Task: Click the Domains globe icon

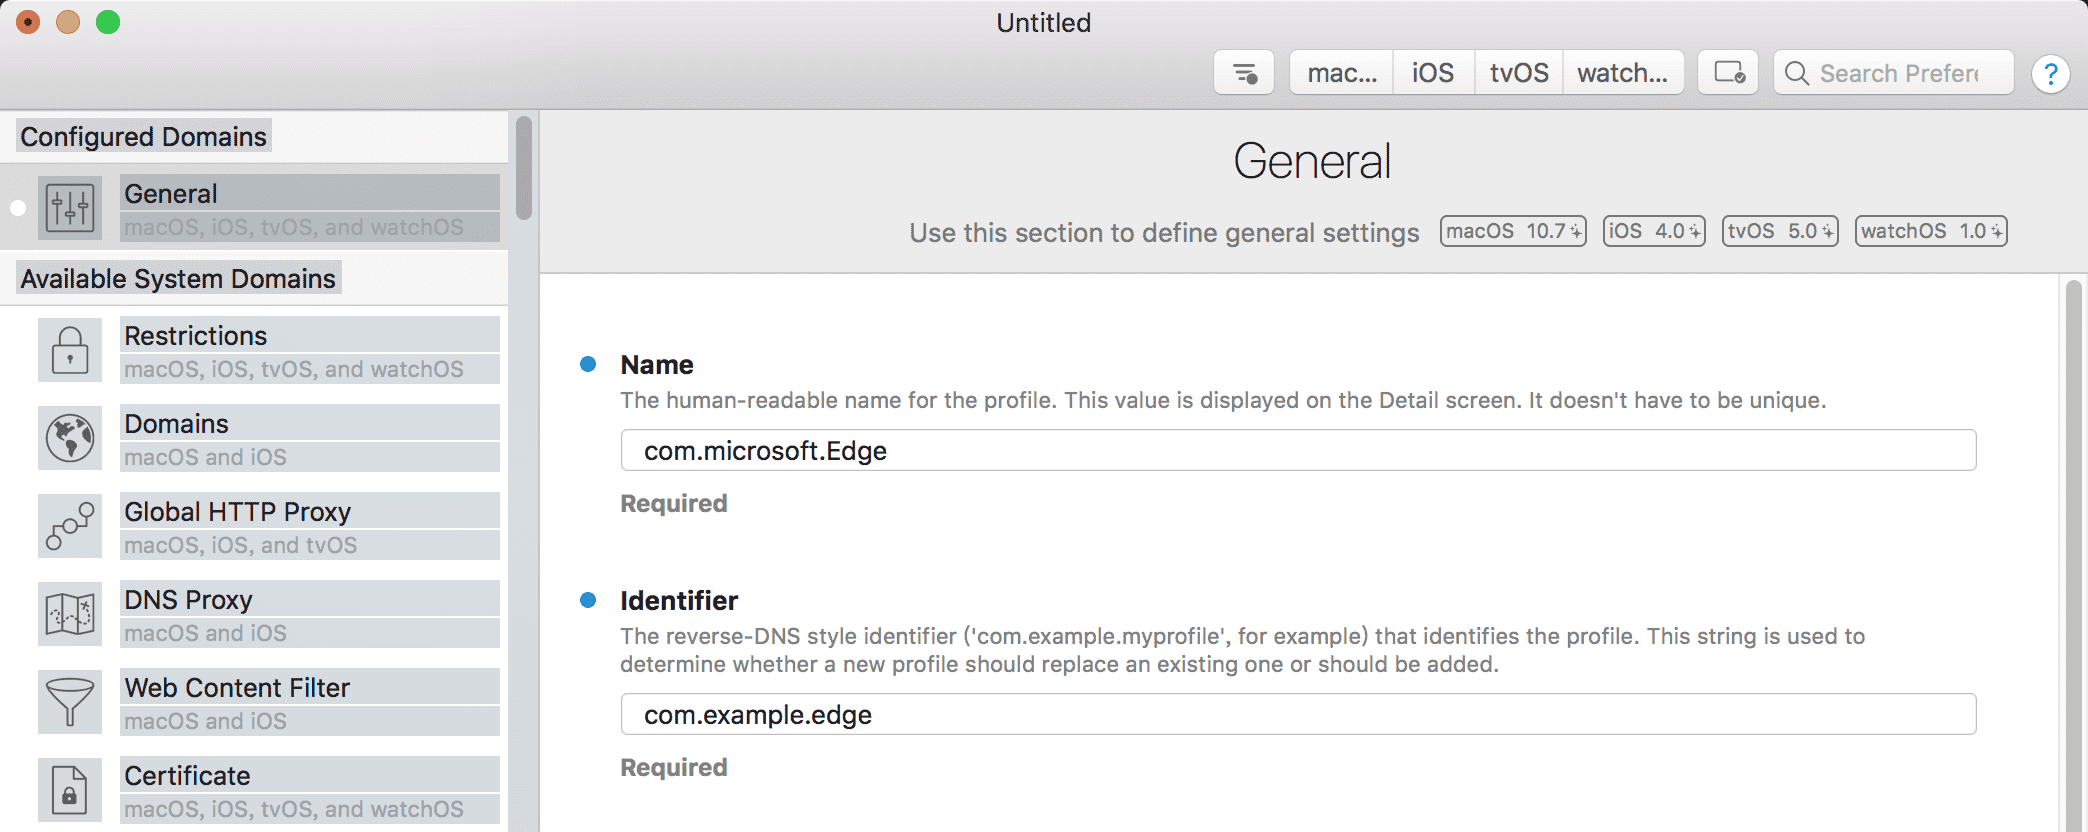Action: (x=70, y=438)
